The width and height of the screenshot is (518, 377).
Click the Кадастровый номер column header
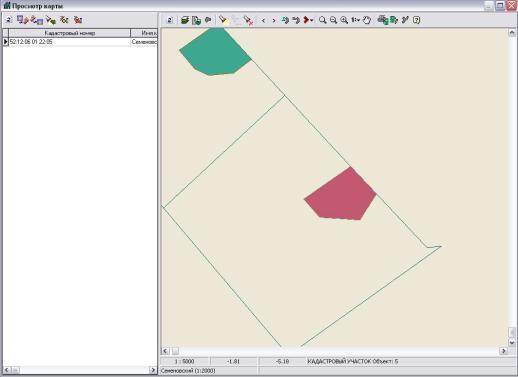click(x=70, y=33)
